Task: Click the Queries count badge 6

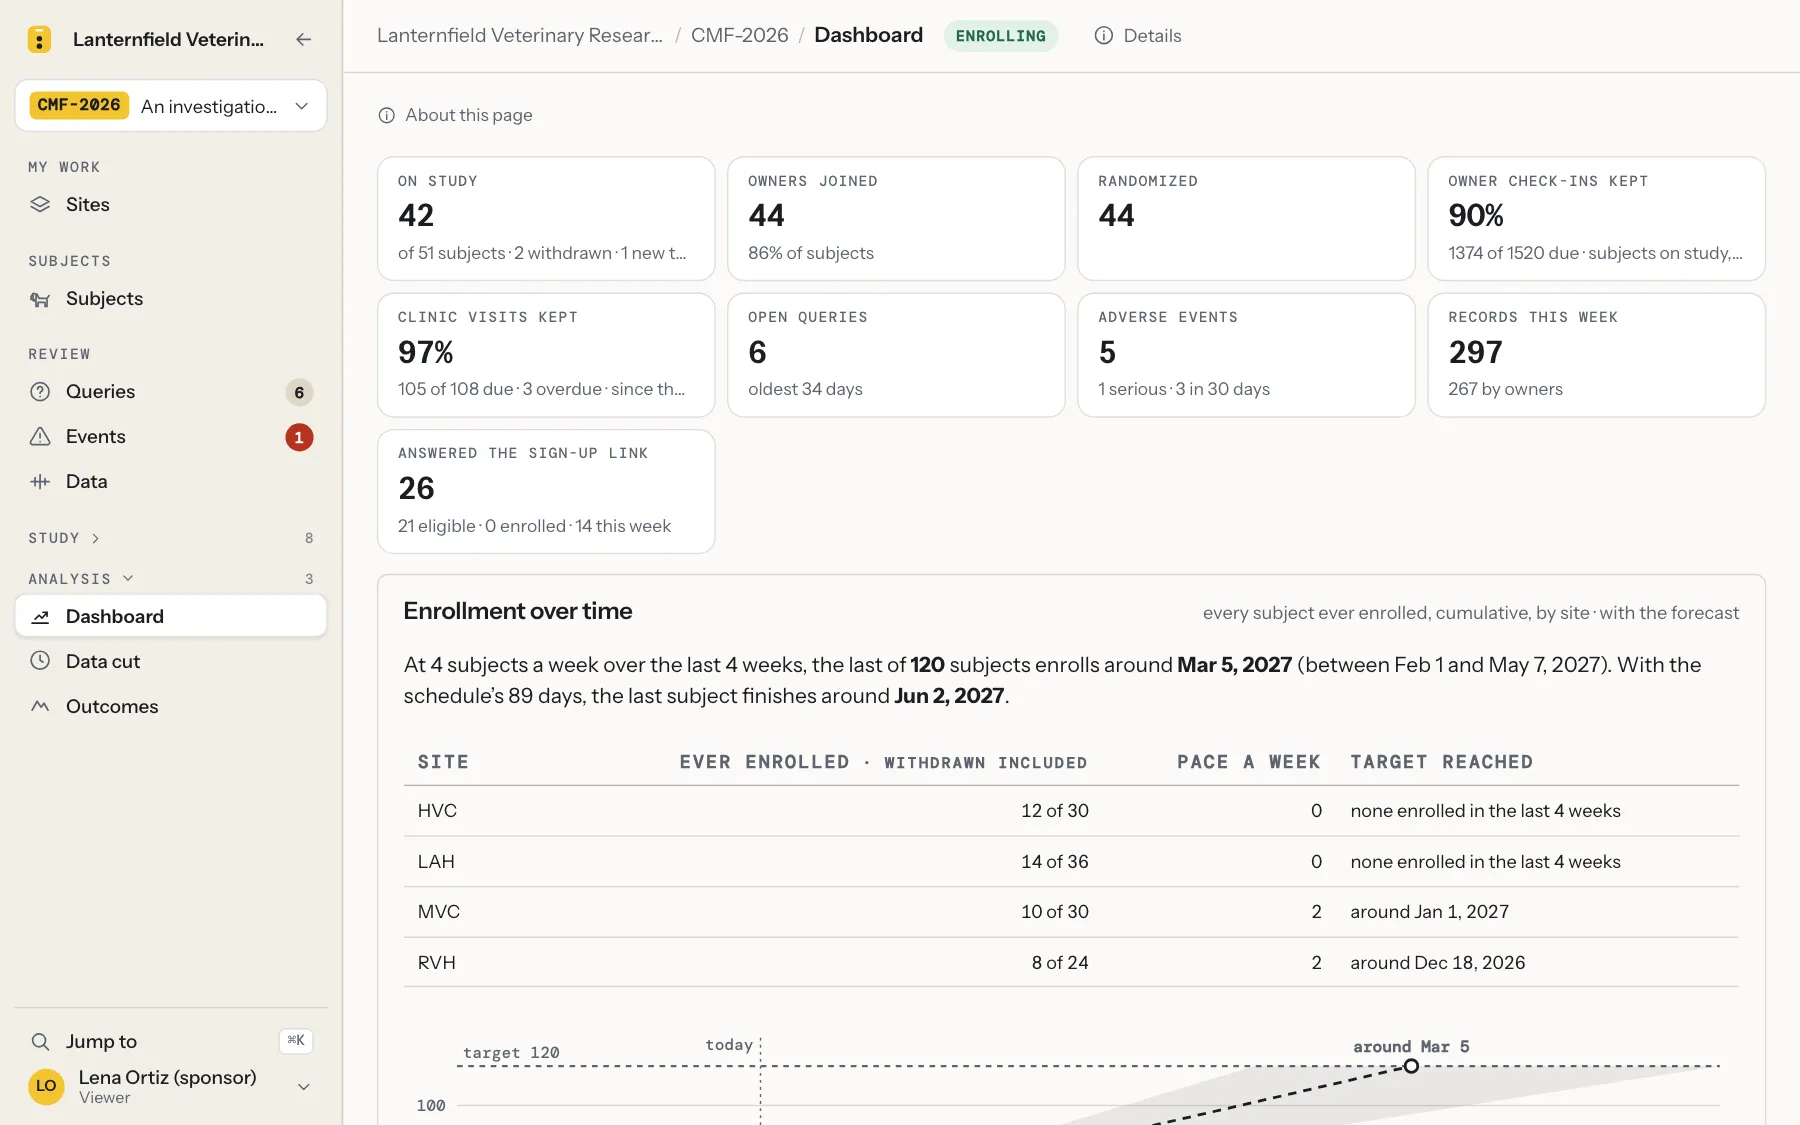Action: tap(299, 392)
